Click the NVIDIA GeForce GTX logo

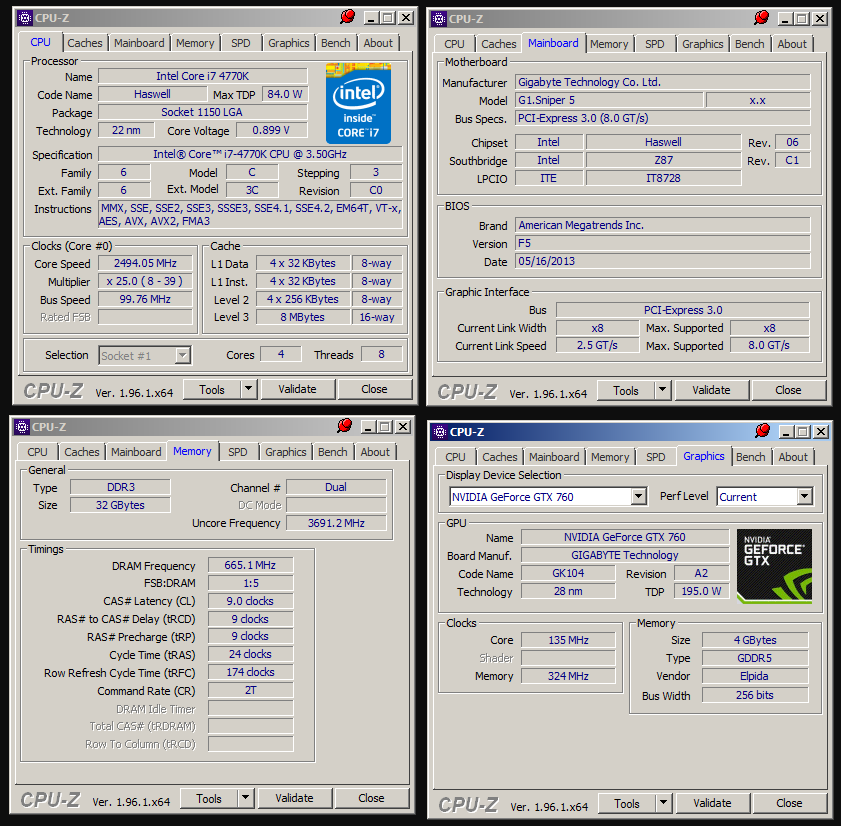(774, 566)
